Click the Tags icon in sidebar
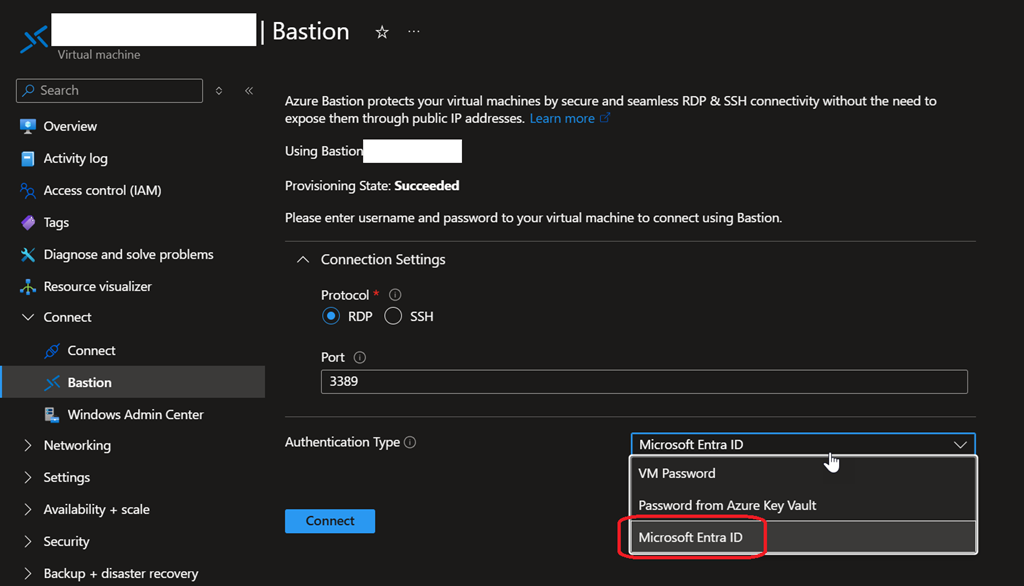The height and width of the screenshot is (586, 1024). (27, 223)
